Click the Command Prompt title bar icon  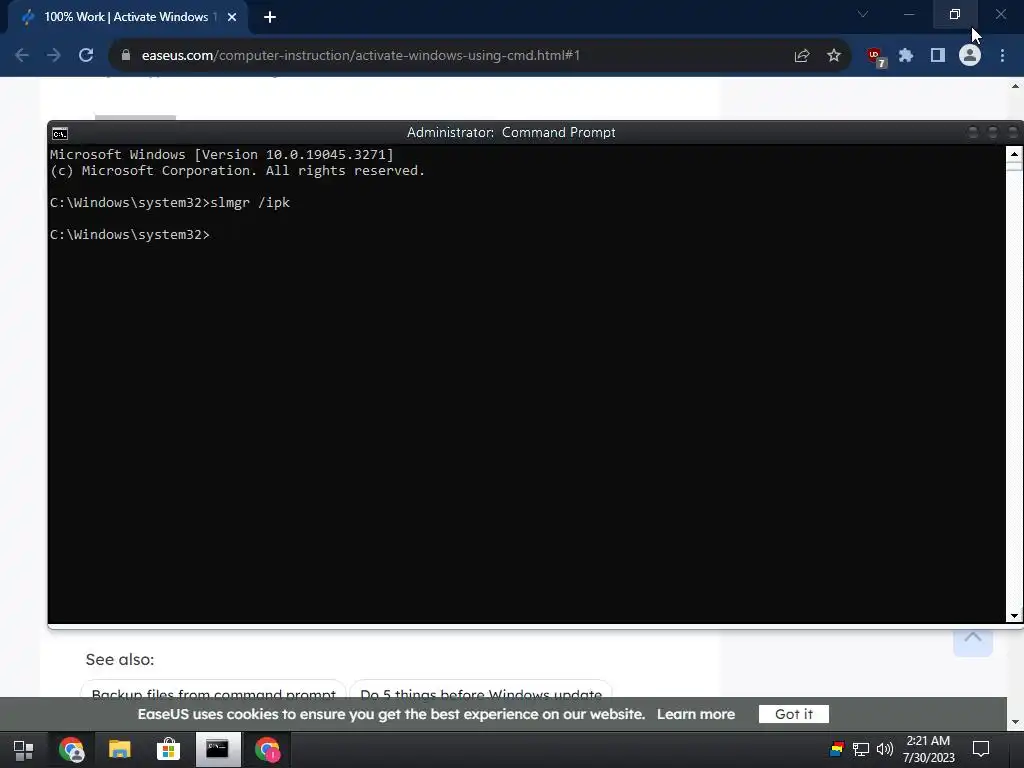tap(59, 133)
